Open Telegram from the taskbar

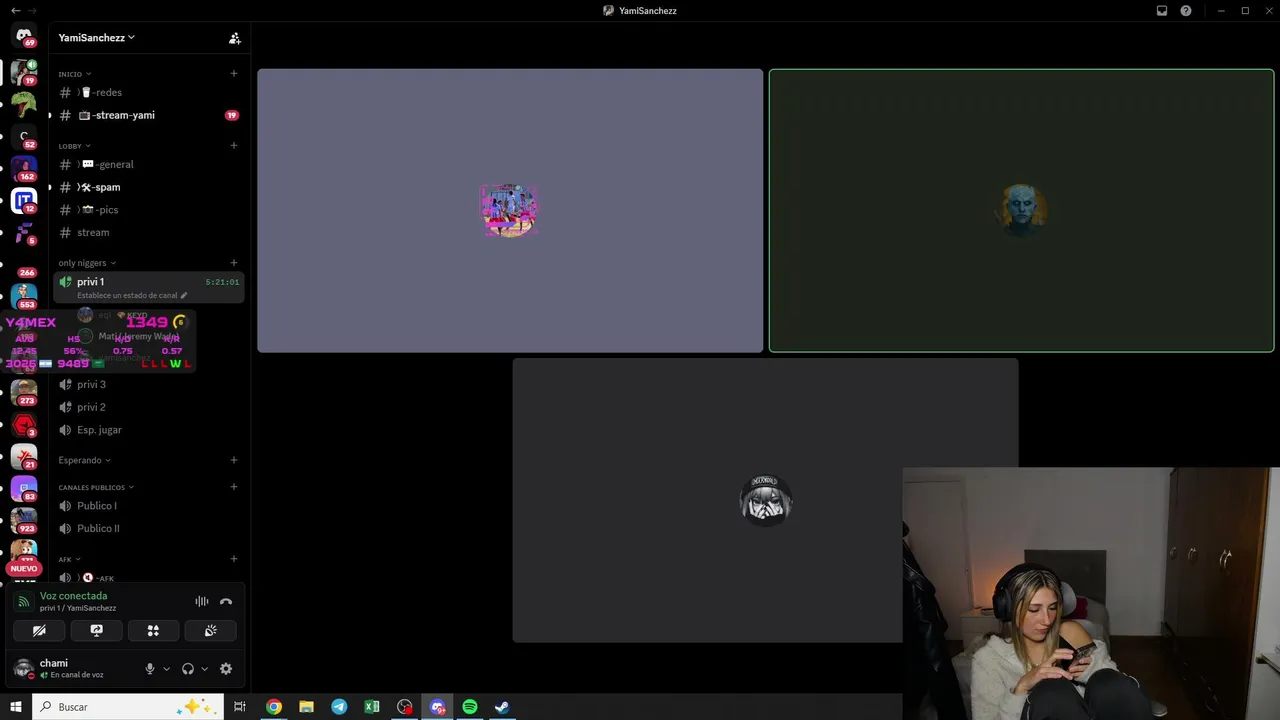[339, 707]
